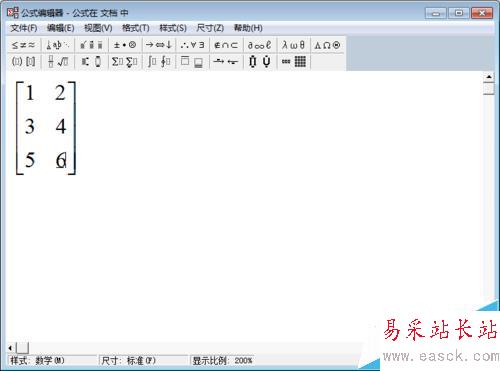Click matrix entry 1
The image size is (500, 371).
tap(30, 93)
